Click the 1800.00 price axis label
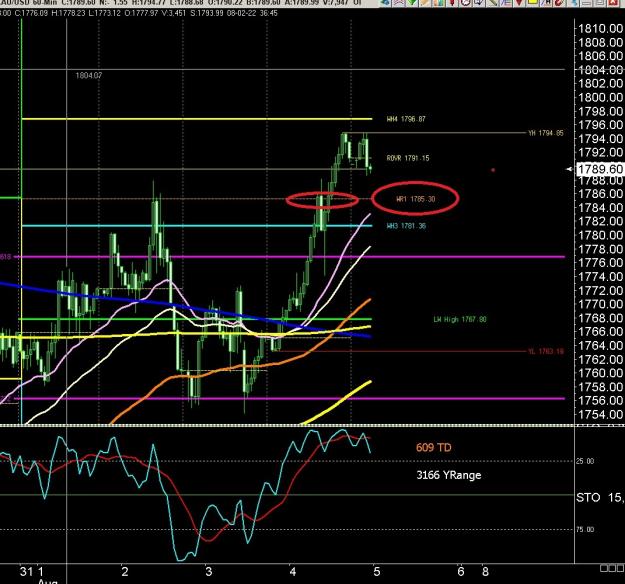Viewport: 625px width, 584px height. pyautogui.click(x=600, y=97)
